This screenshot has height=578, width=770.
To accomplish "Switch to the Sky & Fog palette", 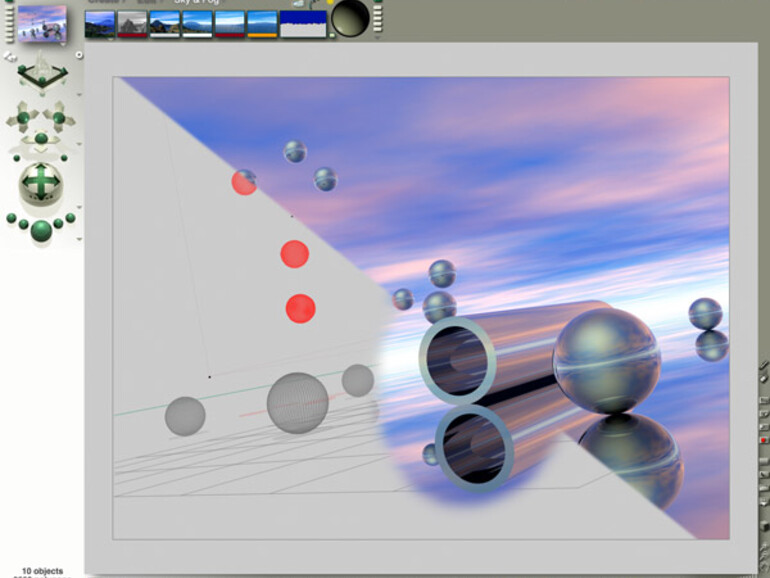I will [196, 2].
